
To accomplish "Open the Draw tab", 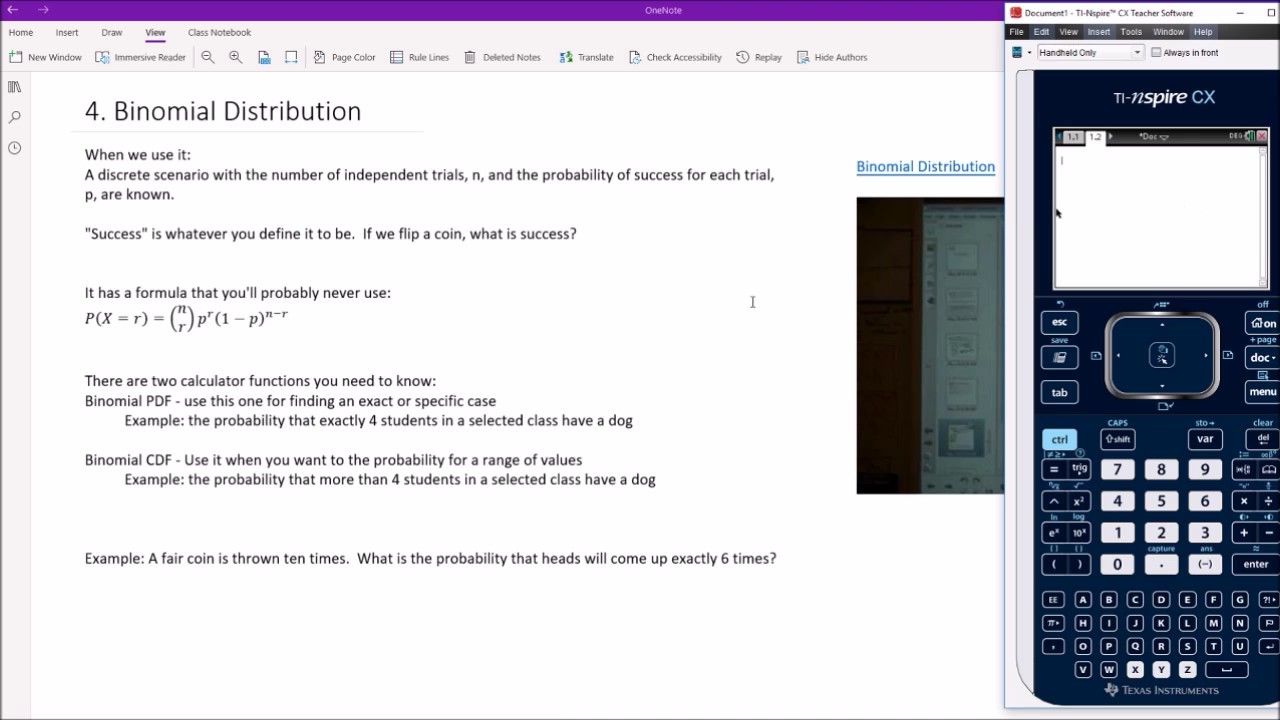I will coord(112,32).
